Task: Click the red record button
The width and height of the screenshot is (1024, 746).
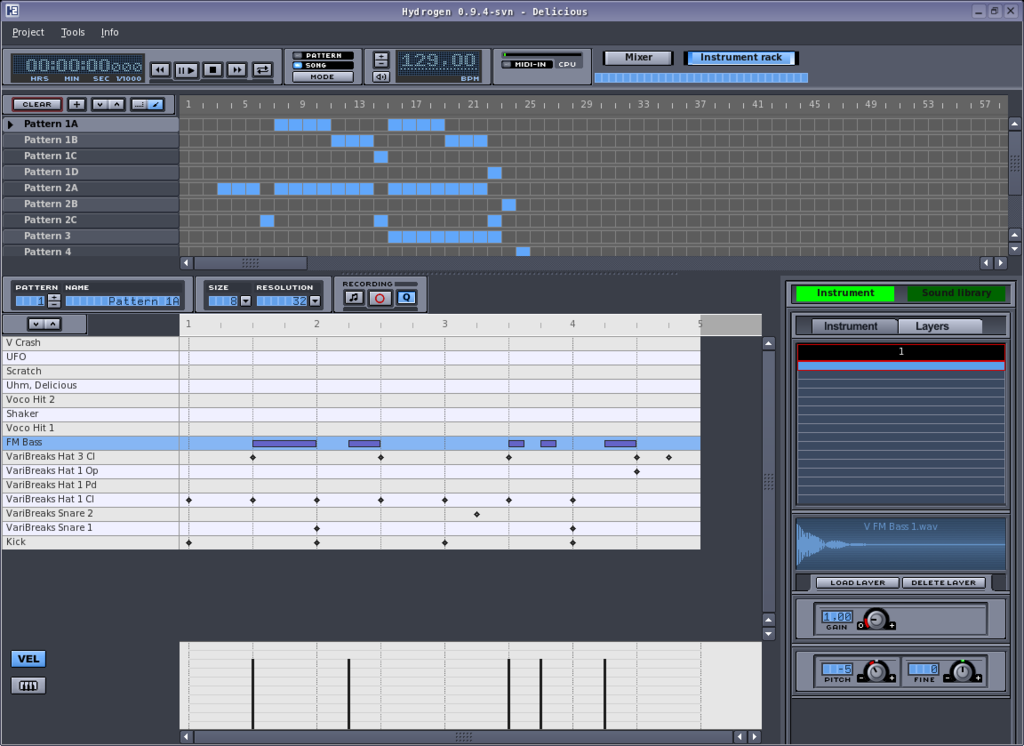Action: (x=379, y=298)
